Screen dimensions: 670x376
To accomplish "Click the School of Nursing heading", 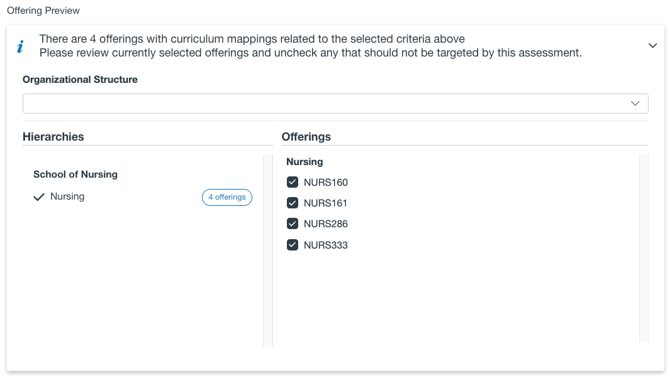I will (75, 174).
